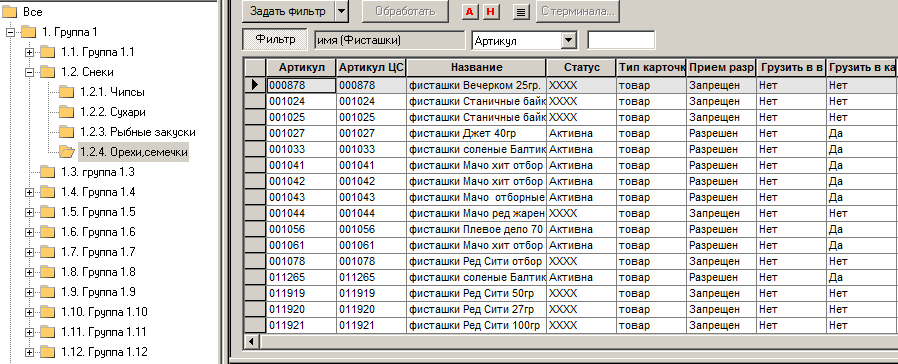898x364 pixels.
Task: Click the open folder icon of Орехи,семечки
Action: click(x=67, y=152)
